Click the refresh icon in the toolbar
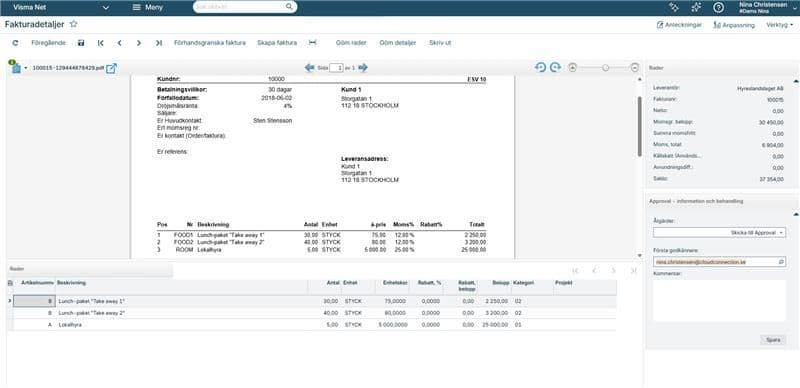 coord(15,43)
